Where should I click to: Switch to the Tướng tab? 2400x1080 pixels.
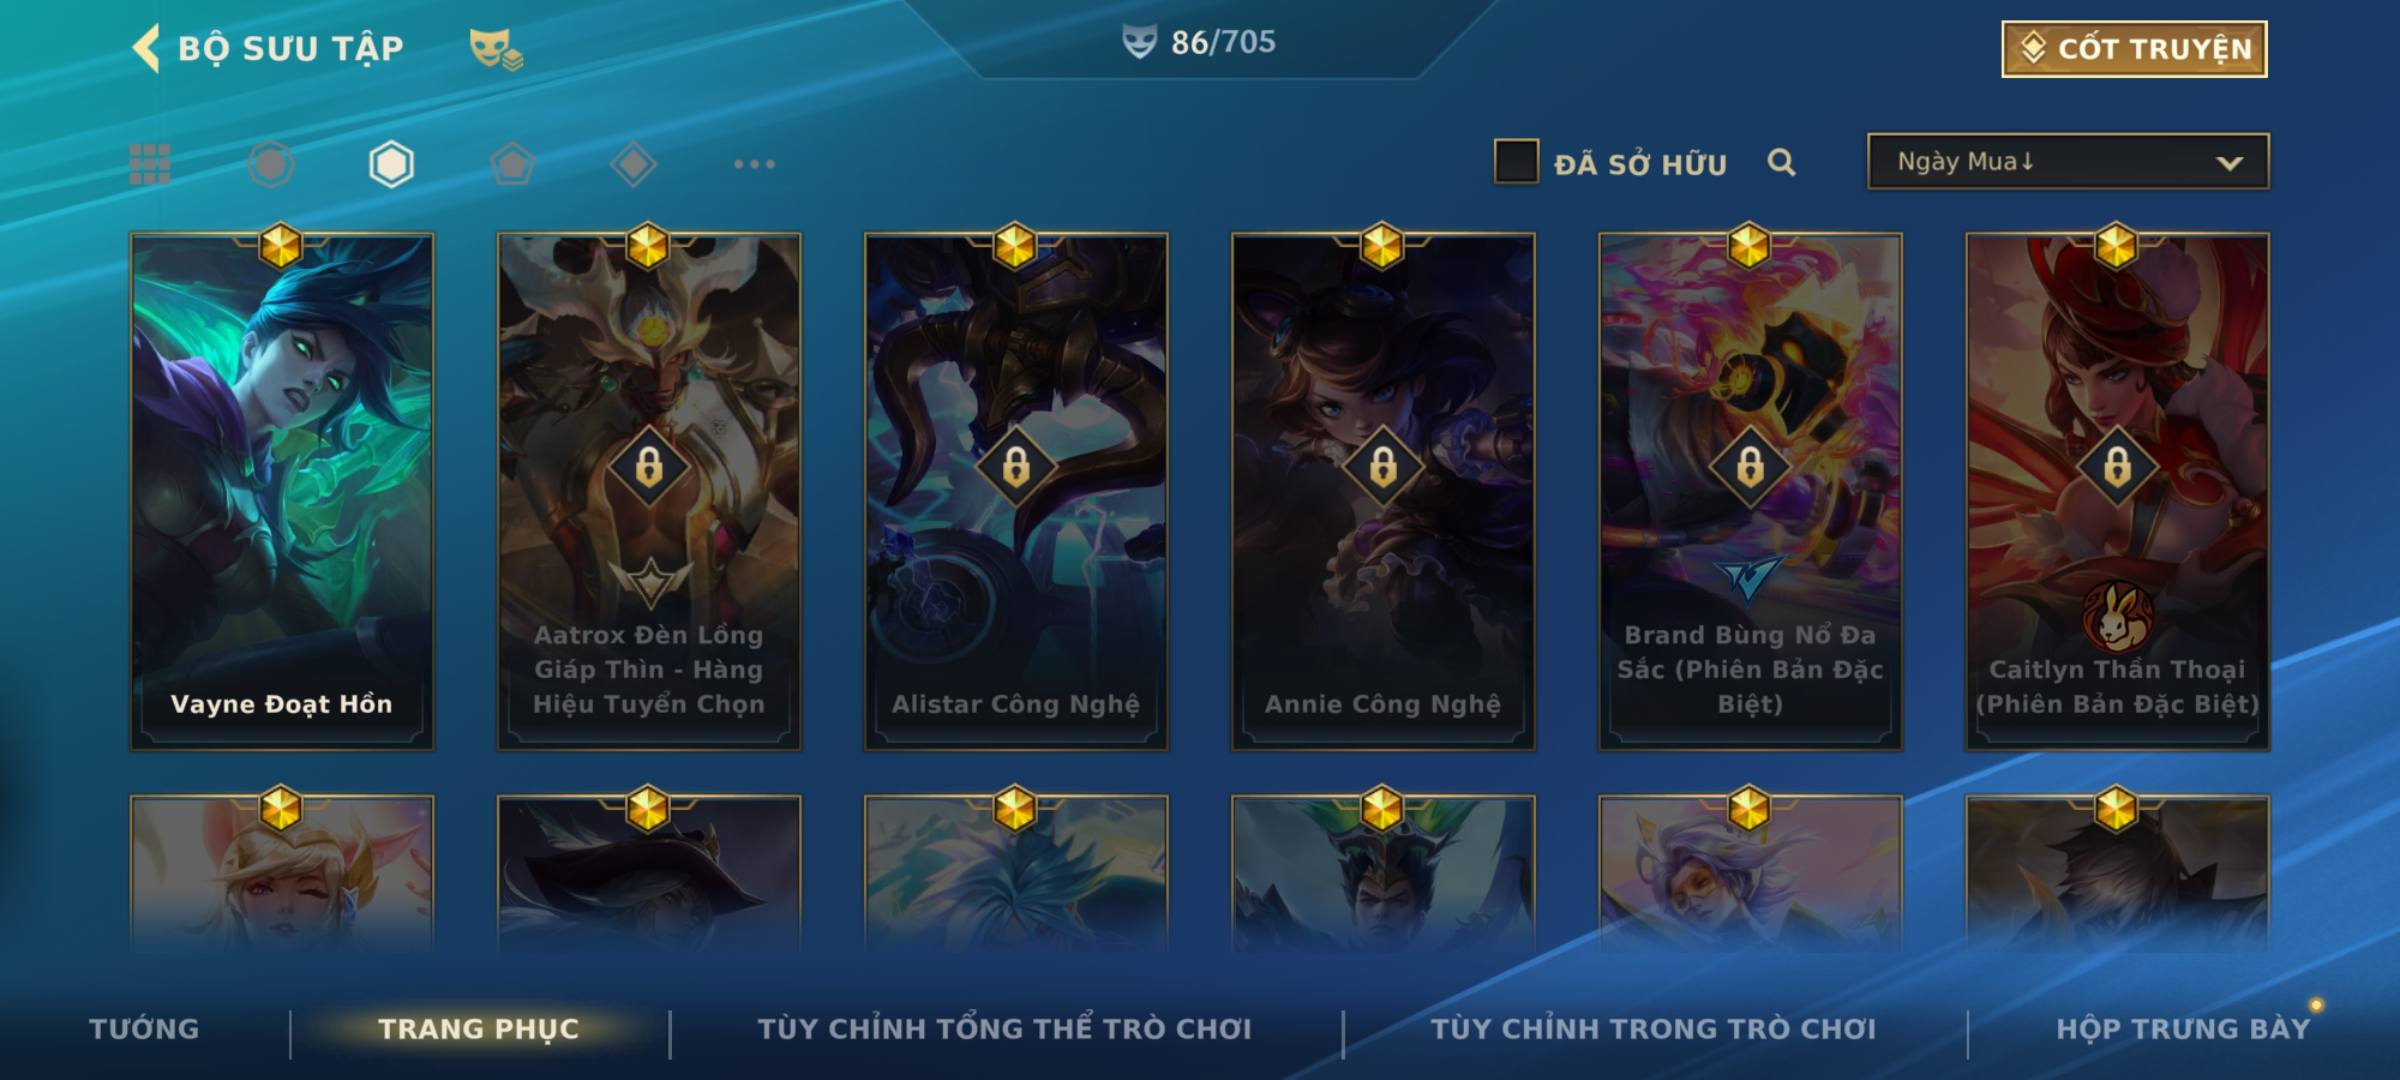[x=144, y=1029]
